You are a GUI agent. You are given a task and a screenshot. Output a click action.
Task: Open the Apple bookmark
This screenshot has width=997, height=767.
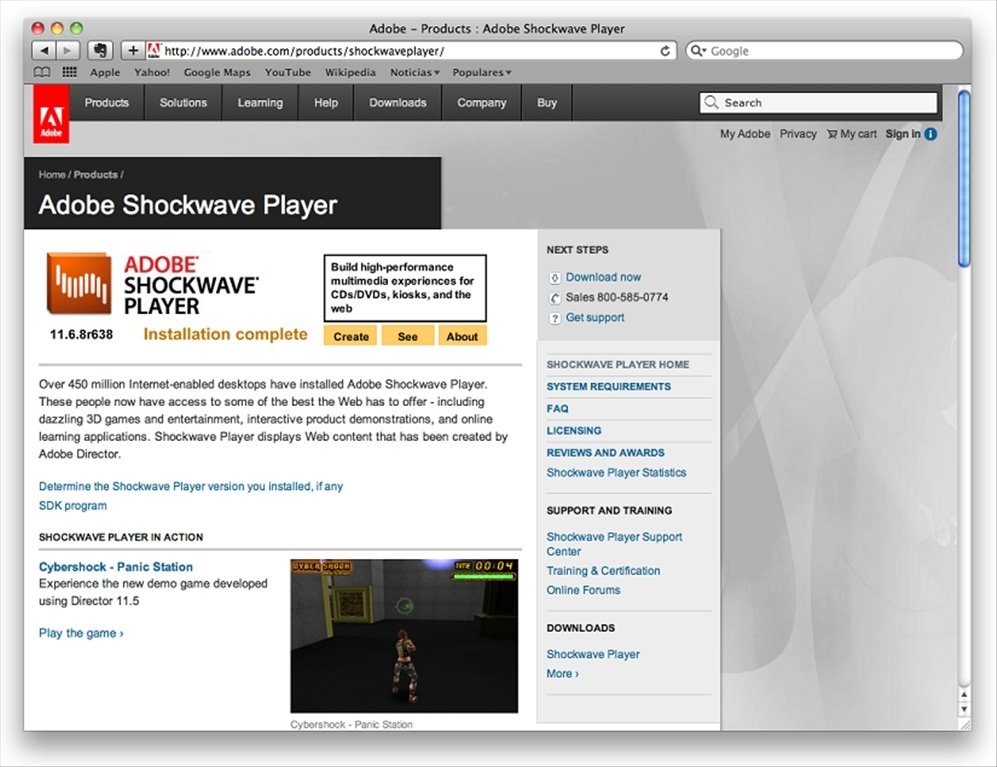point(105,73)
